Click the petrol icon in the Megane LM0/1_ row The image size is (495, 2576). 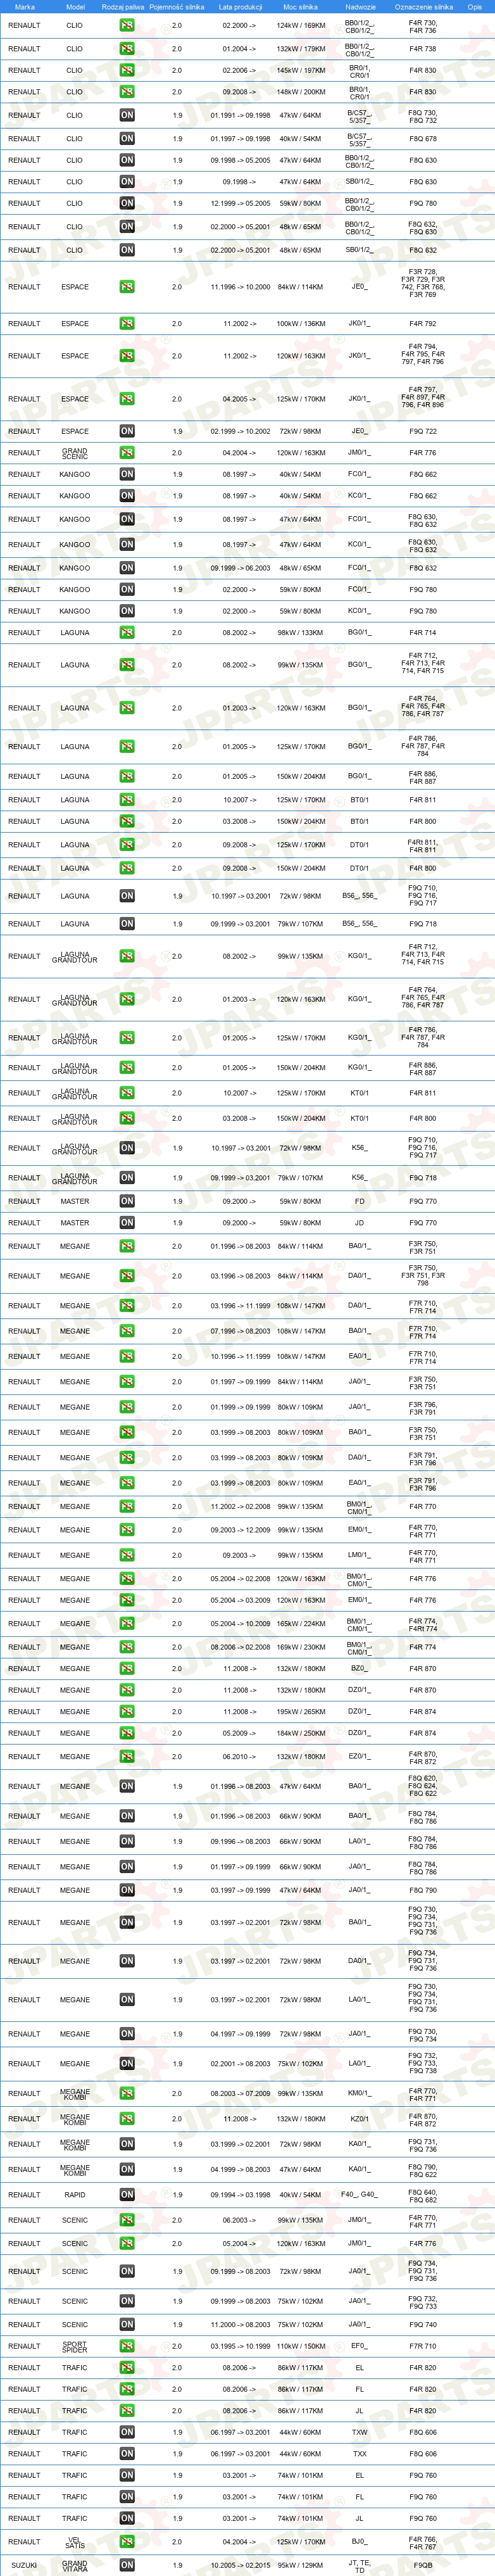click(127, 1555)
